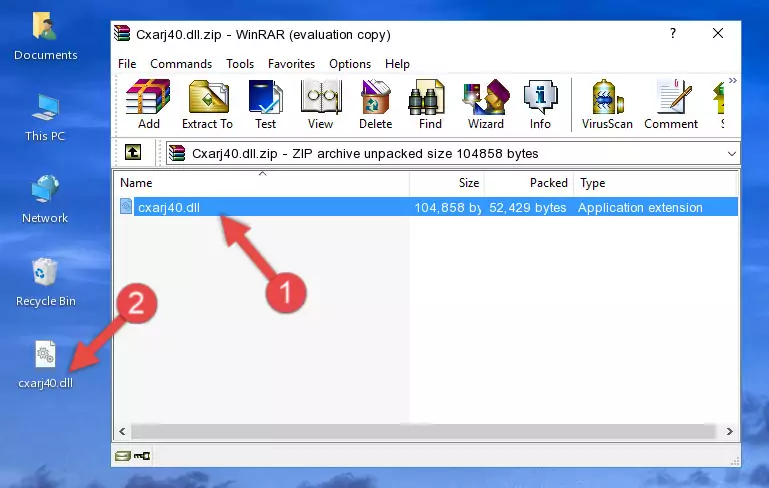This screenshot has height=488, width=769.
Task: Open the archive path dropdown
Action: tap(731, 154)
